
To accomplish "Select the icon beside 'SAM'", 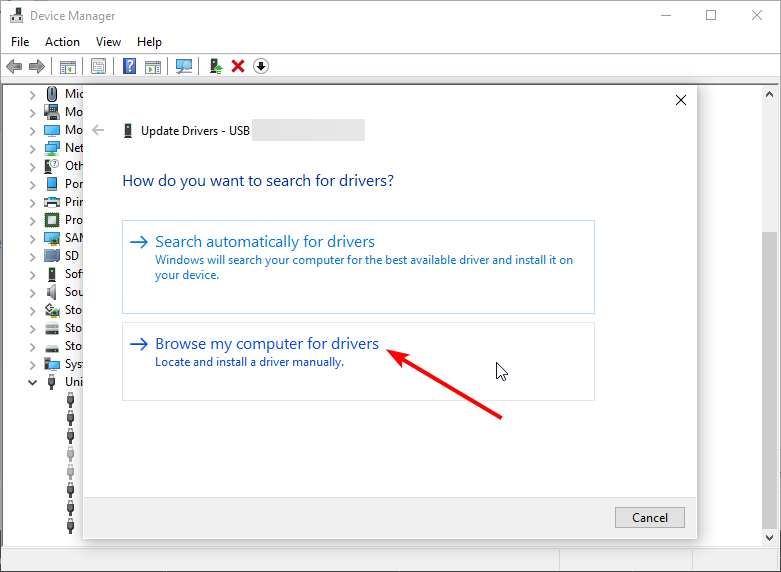I will [52, 238].
